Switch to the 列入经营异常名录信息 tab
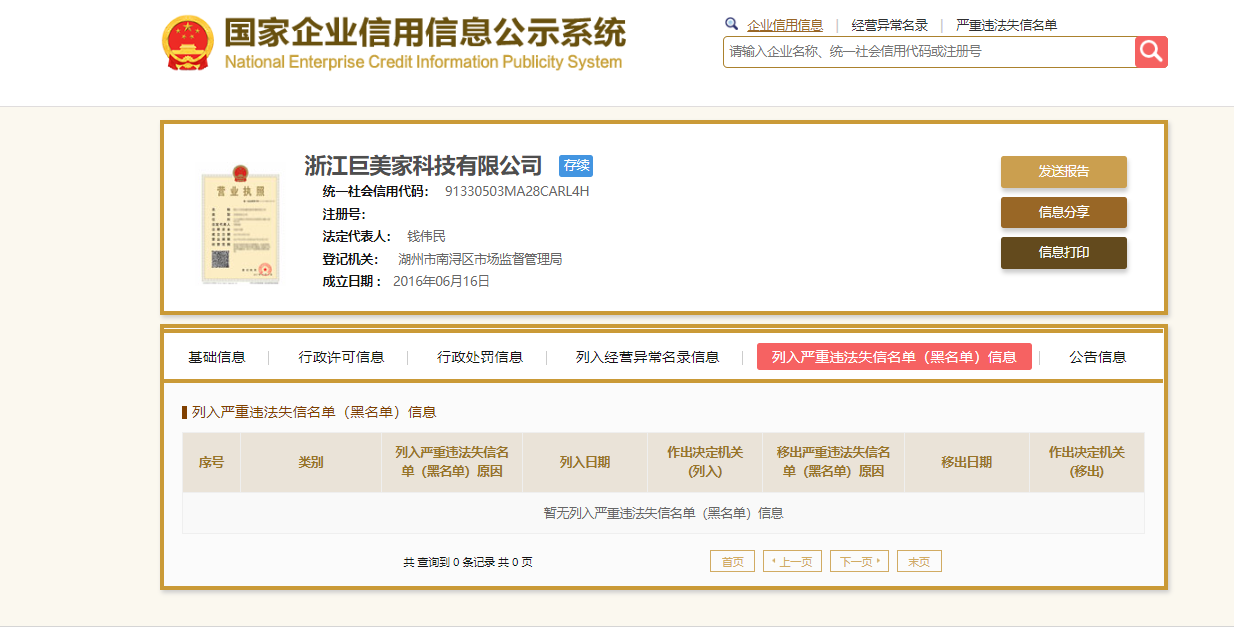Viewport: 1234px width, 639px height. pyautogui.click(x=647, y=357)
